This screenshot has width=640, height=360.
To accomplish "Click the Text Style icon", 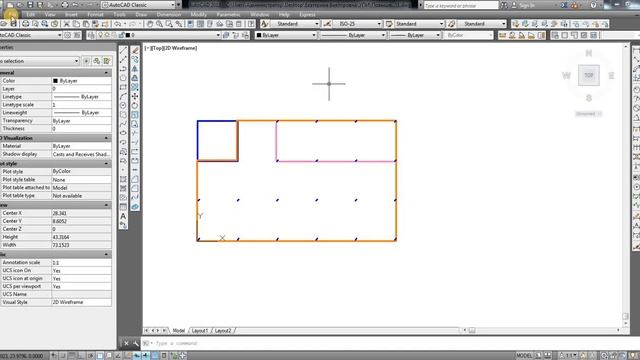I will pos(265,24).
